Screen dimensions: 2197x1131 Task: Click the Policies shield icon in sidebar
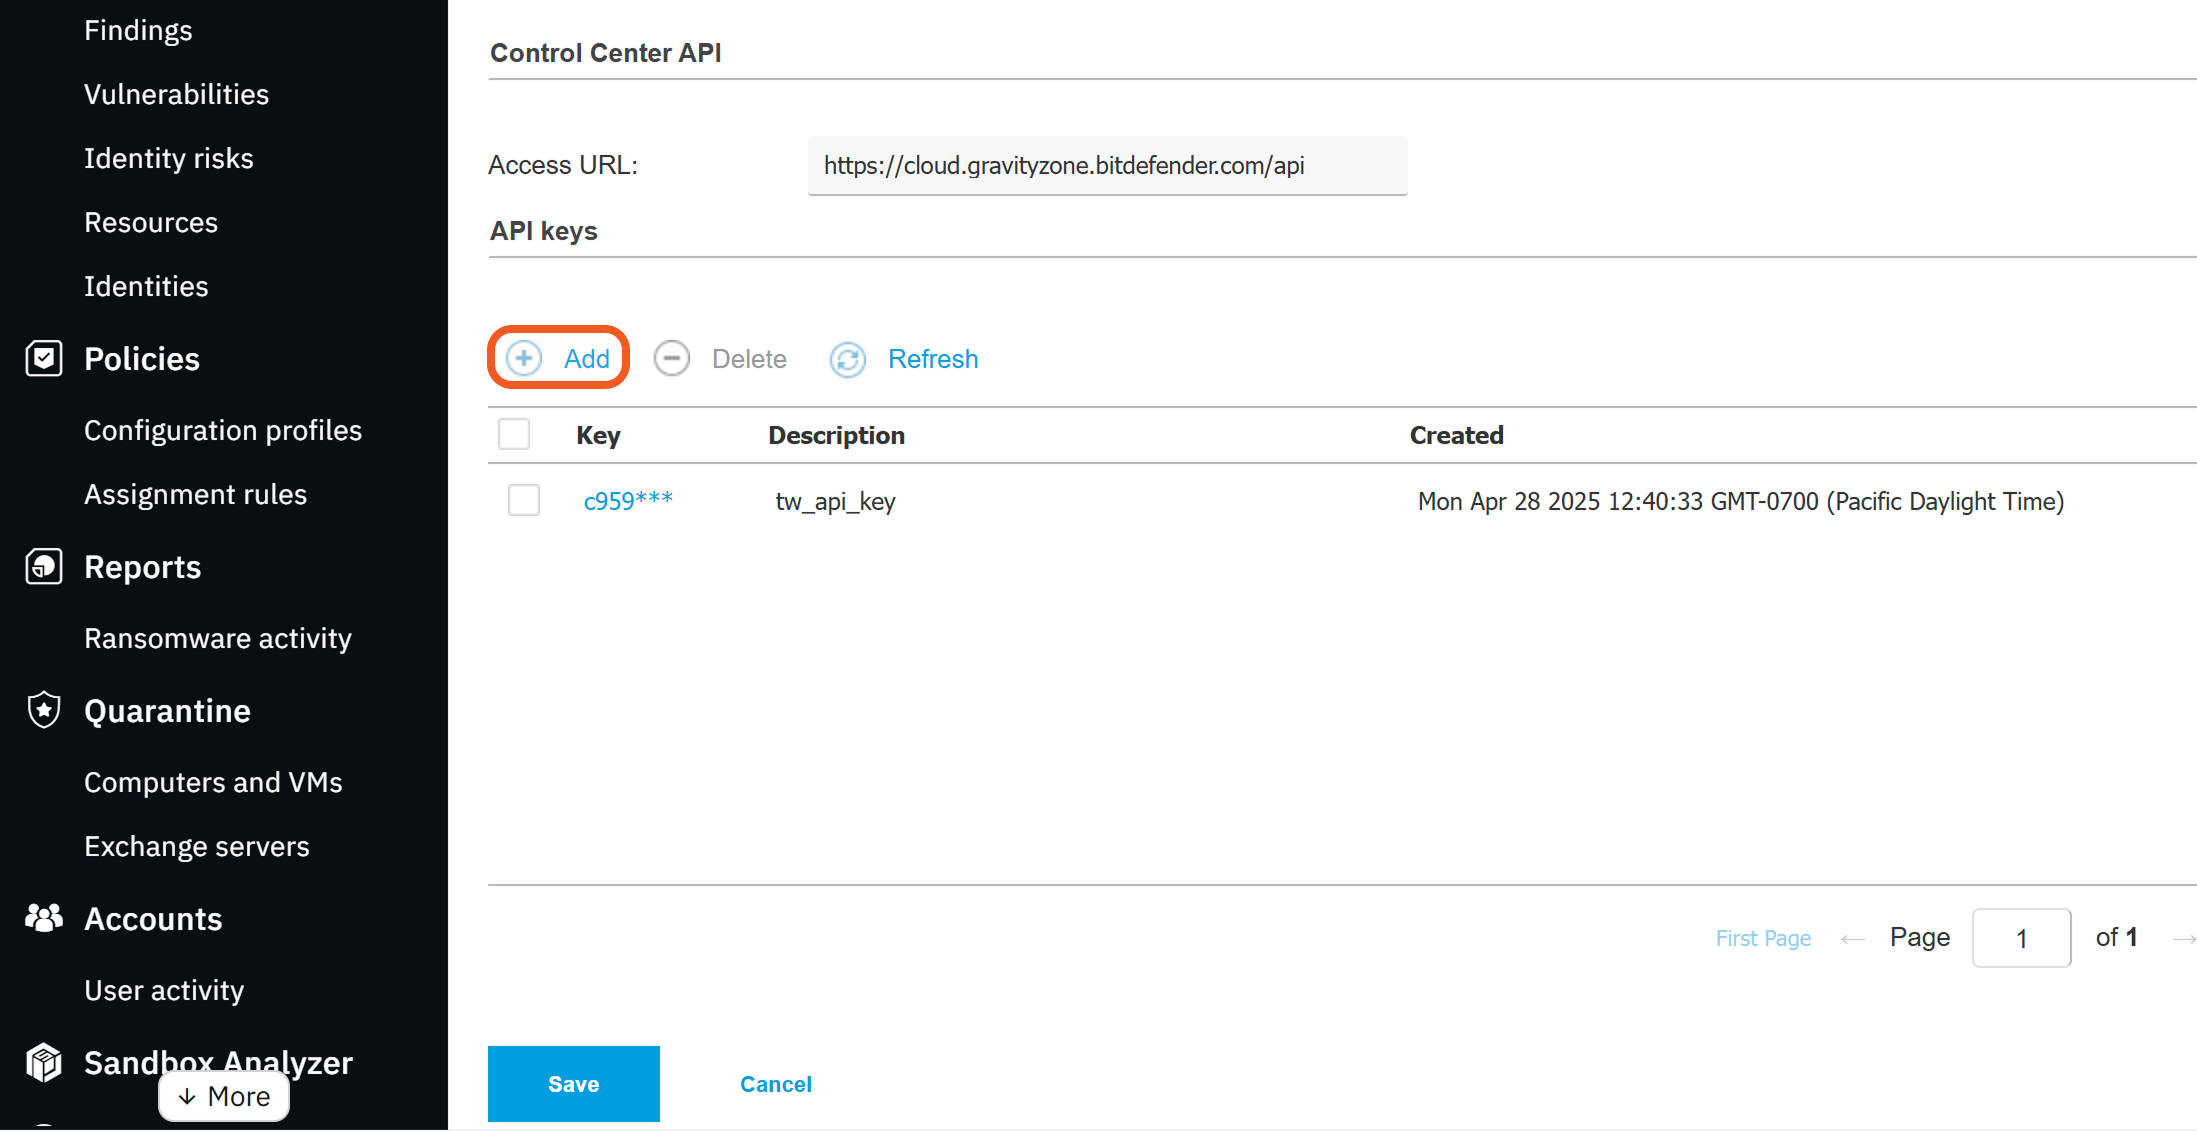pyautogui.click(x=44, y=358)
